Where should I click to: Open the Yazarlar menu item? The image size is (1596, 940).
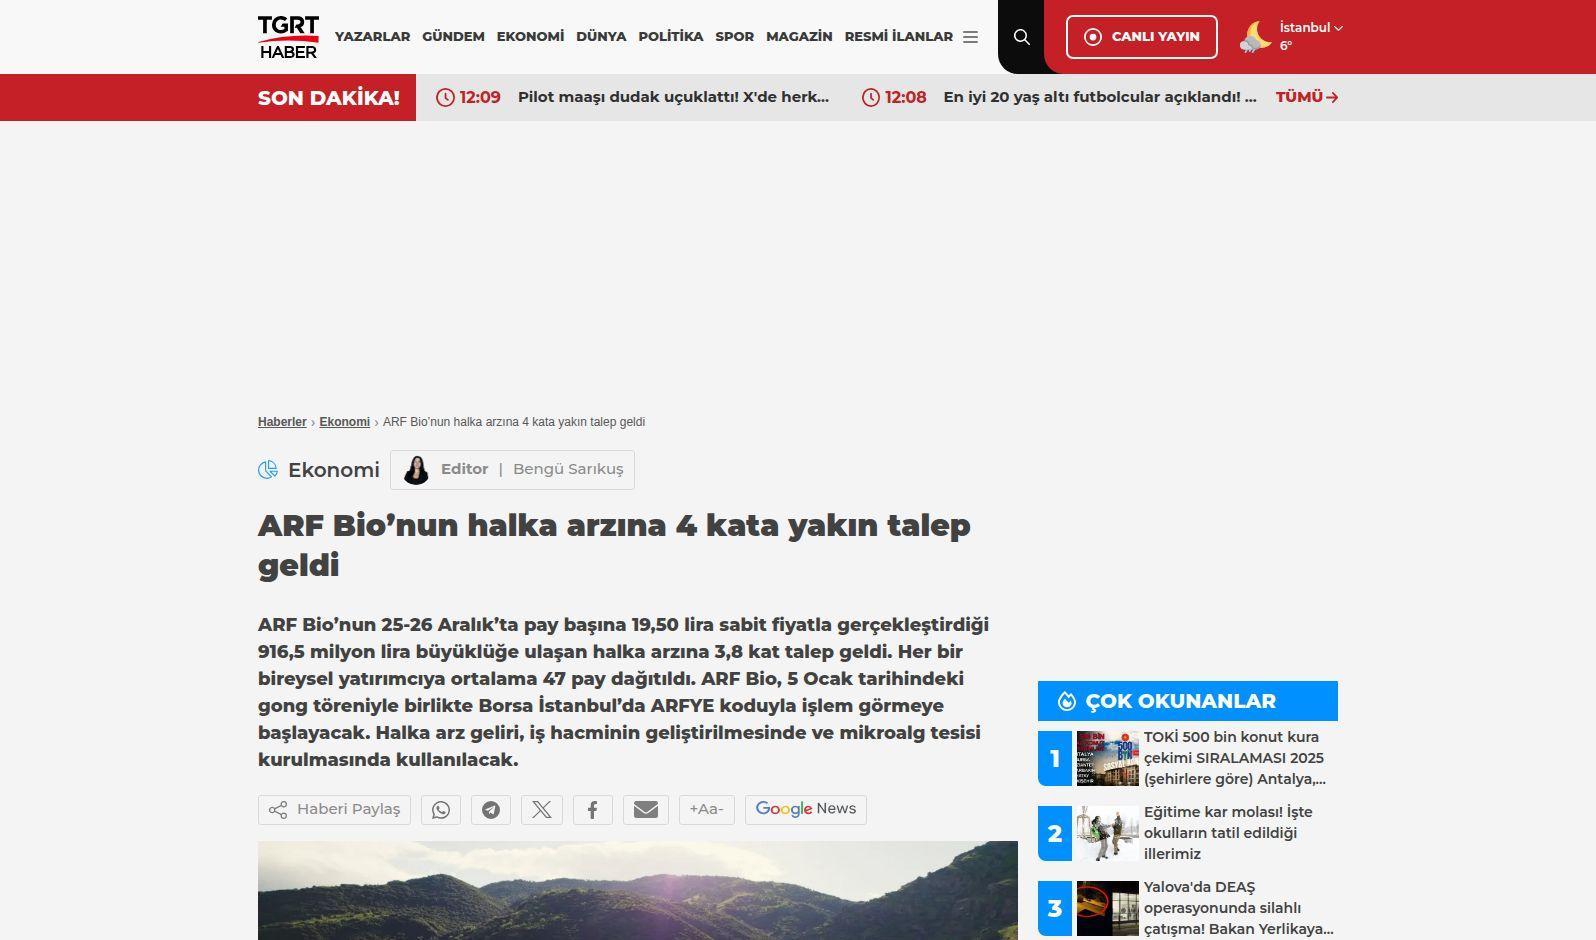[x=372, y=37]
